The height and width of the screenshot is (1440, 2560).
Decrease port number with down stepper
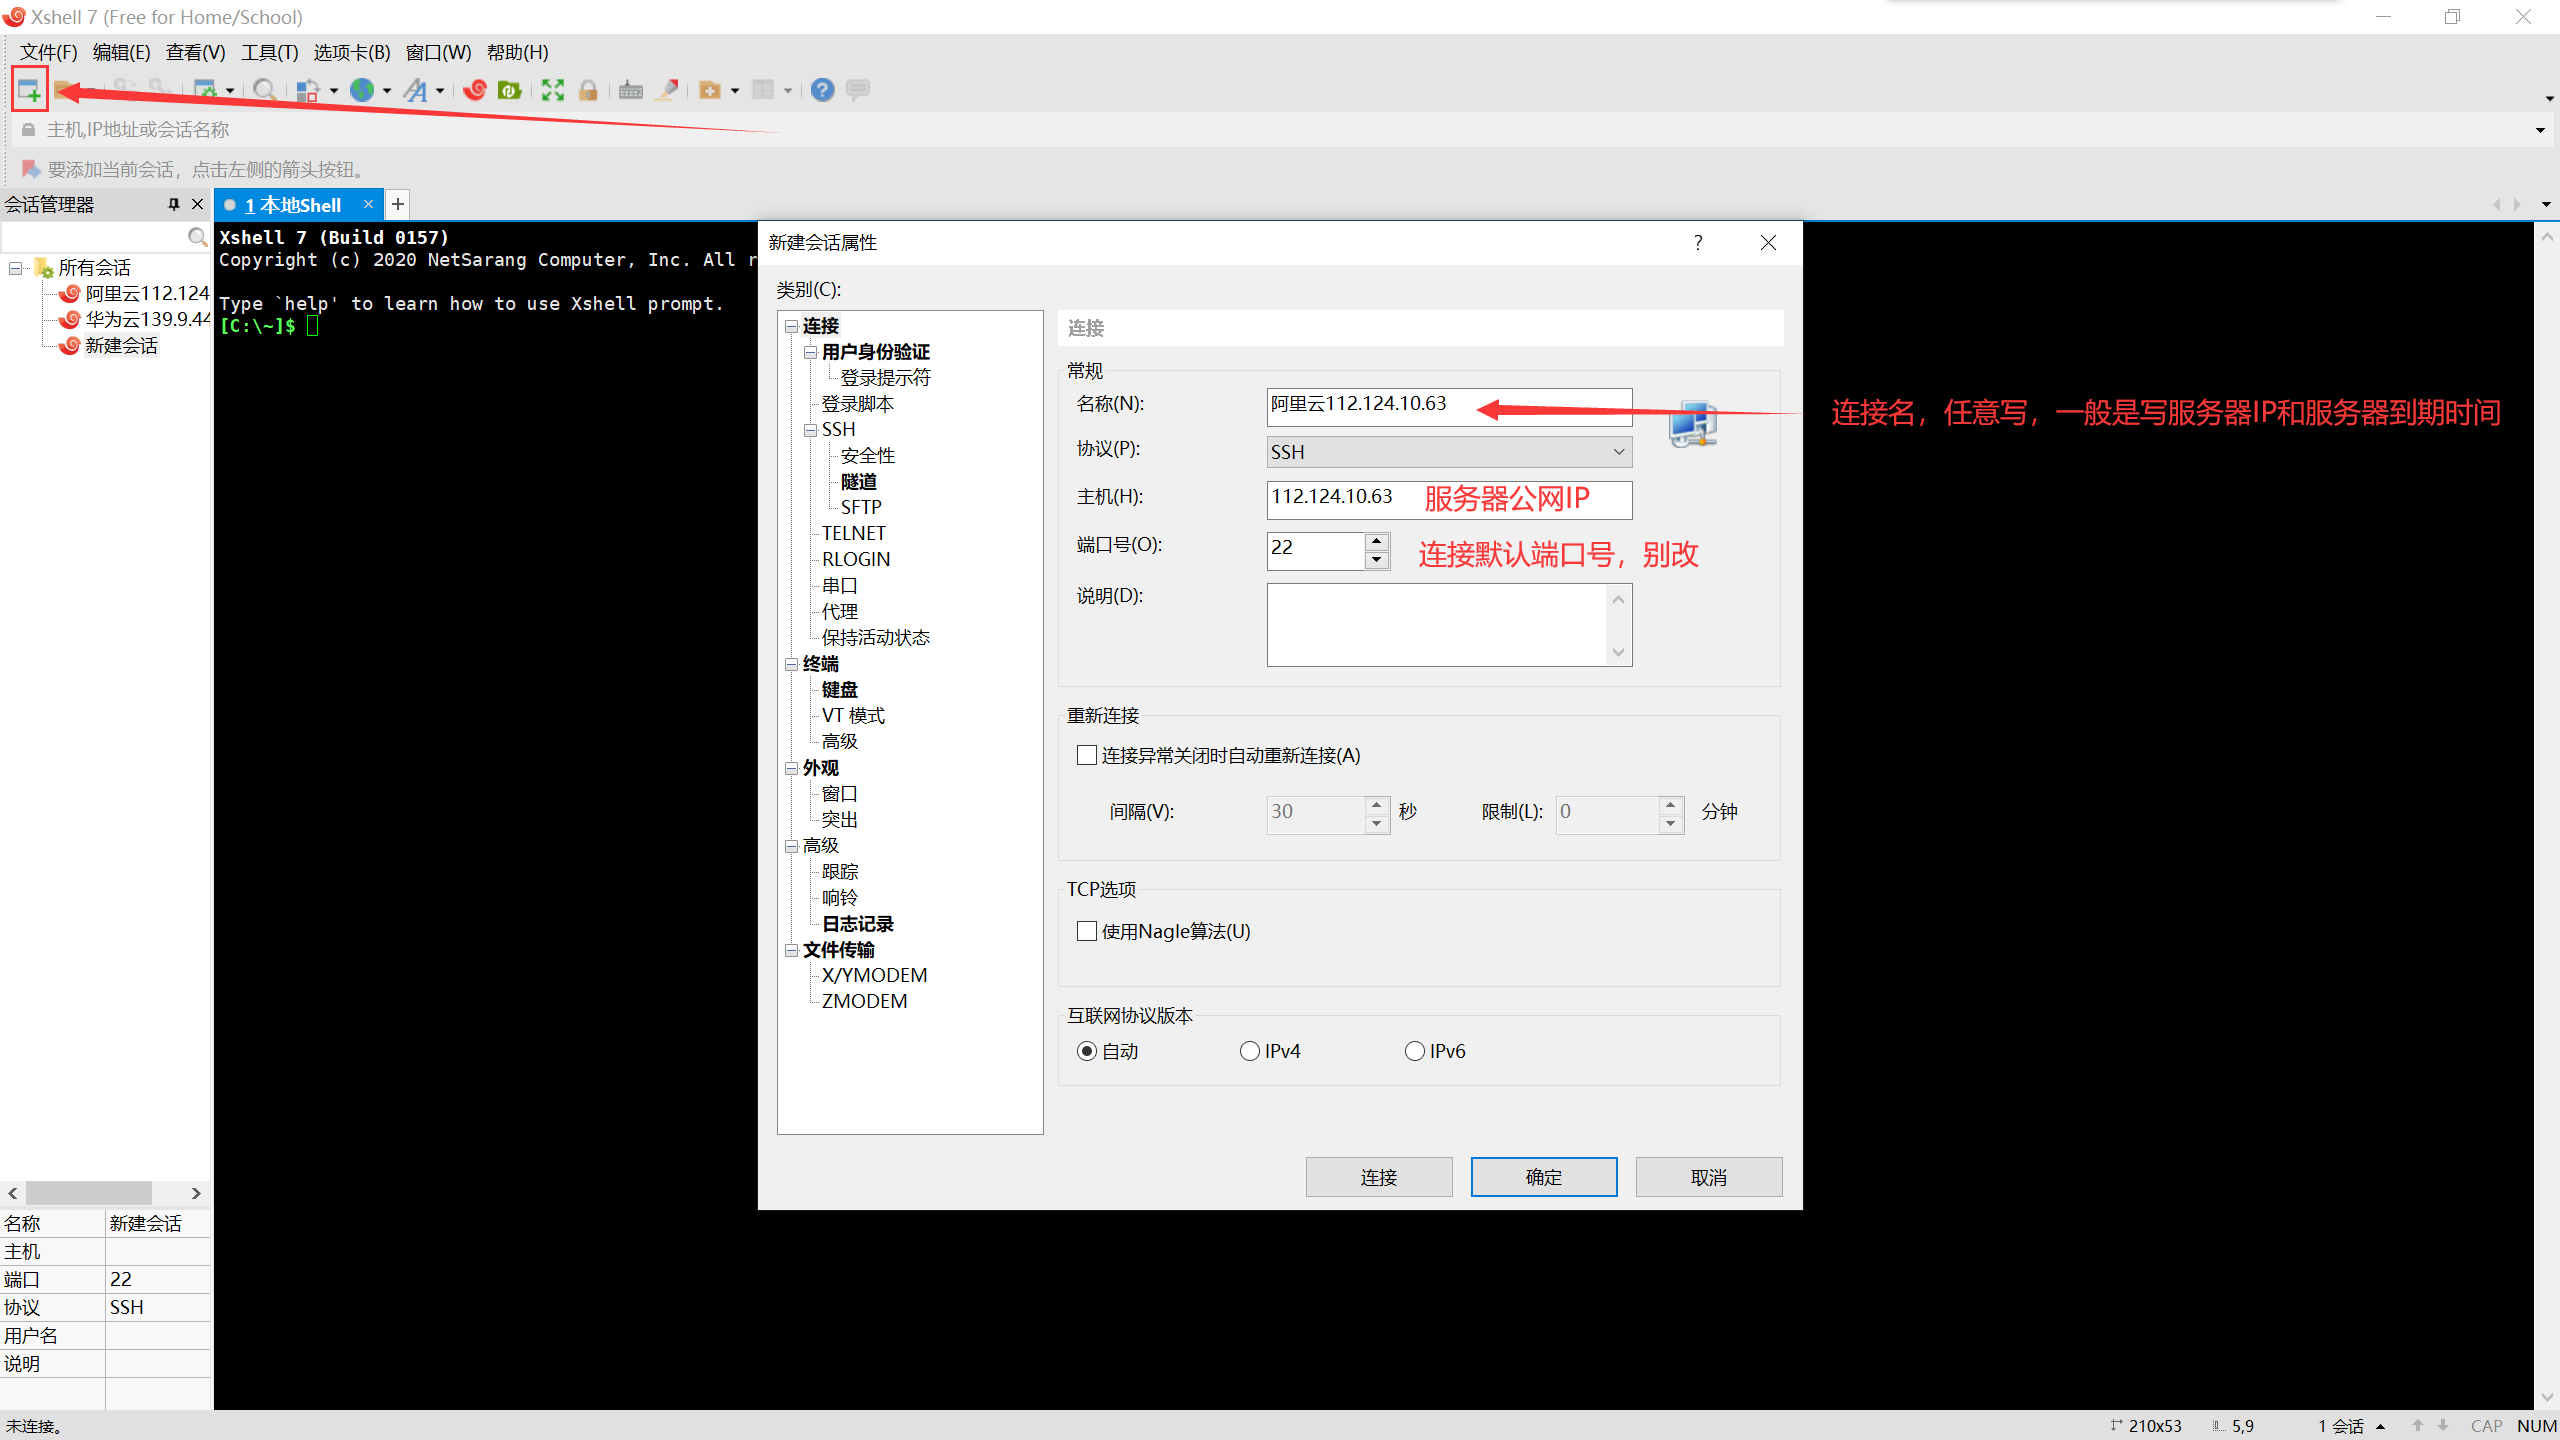tap(1377, 560)
